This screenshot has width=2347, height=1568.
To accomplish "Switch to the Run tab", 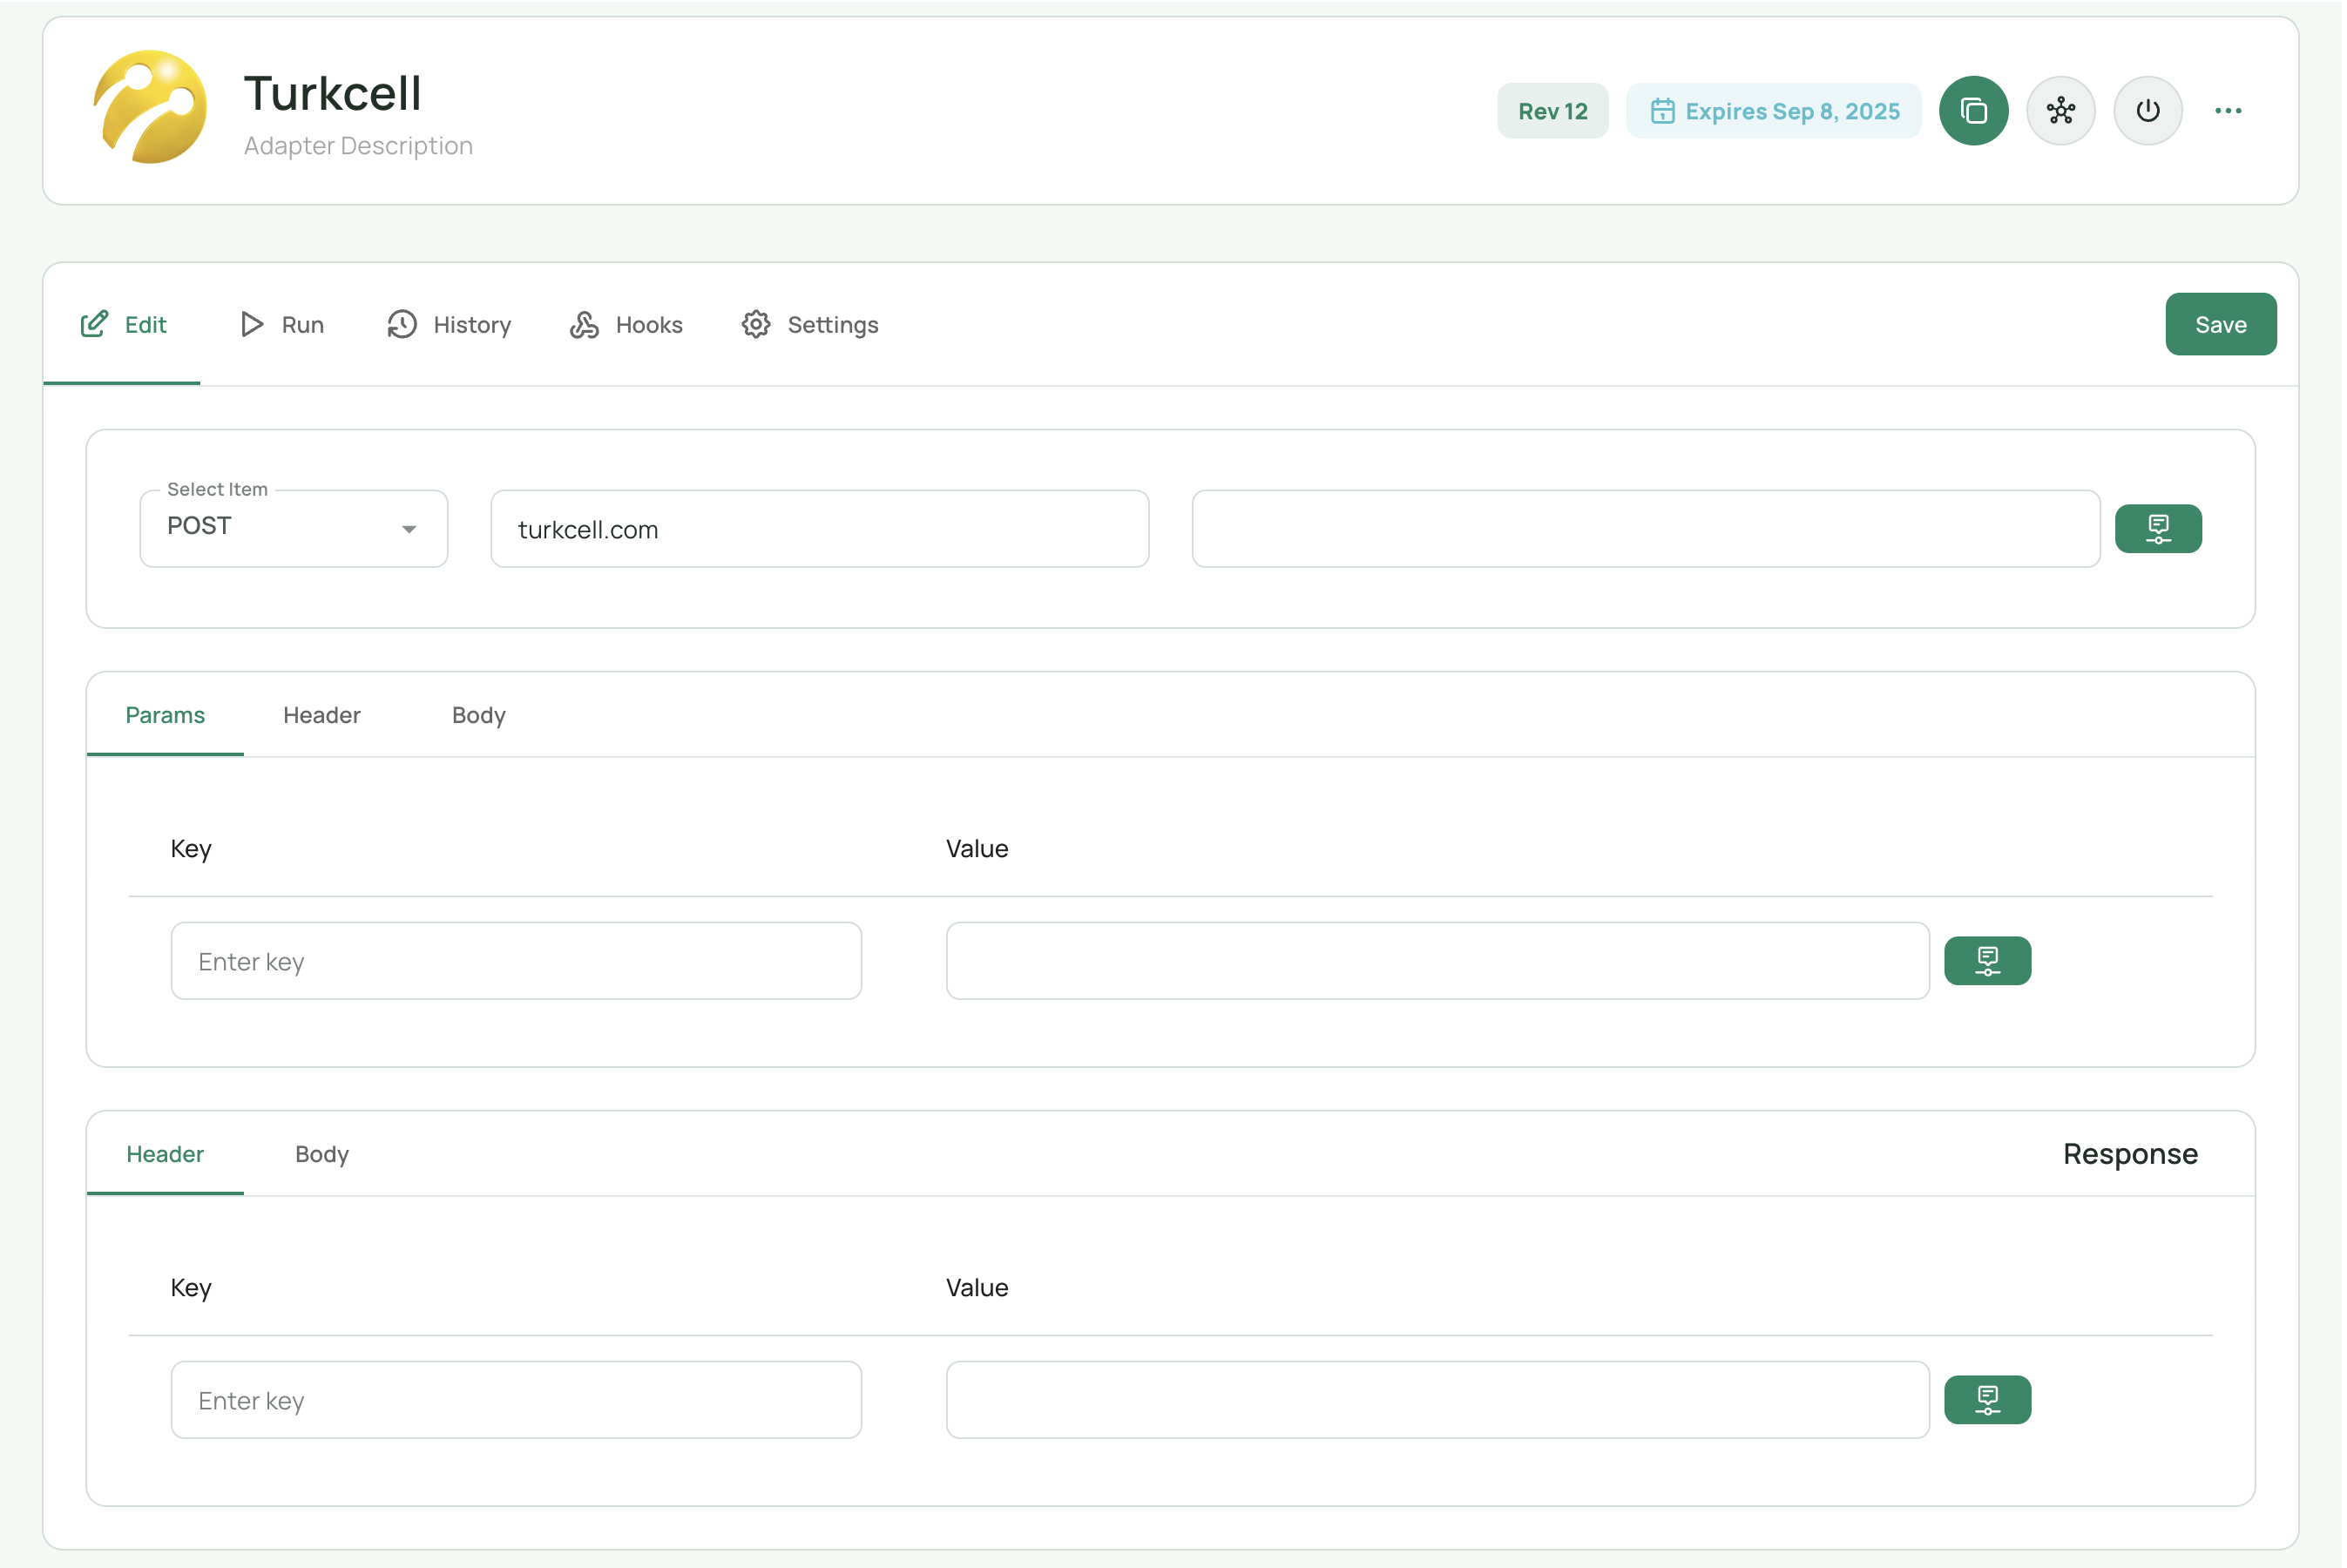I will coord(283,325).
